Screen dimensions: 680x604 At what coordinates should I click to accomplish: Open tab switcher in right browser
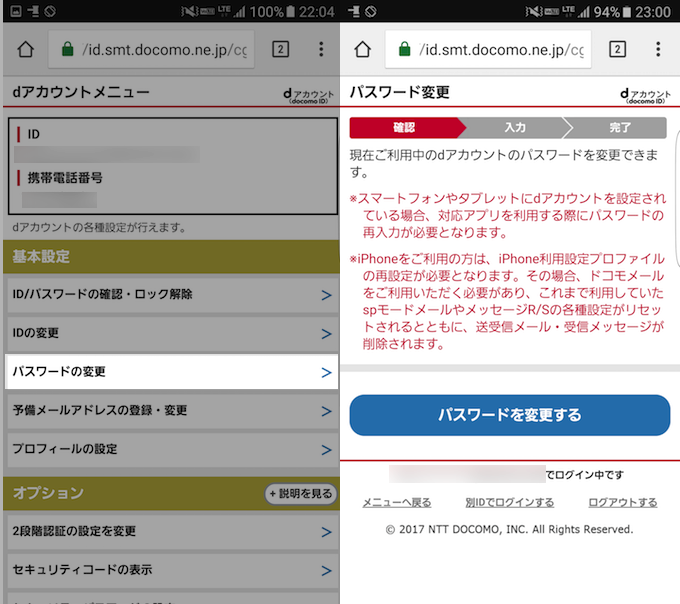point(617,50)
